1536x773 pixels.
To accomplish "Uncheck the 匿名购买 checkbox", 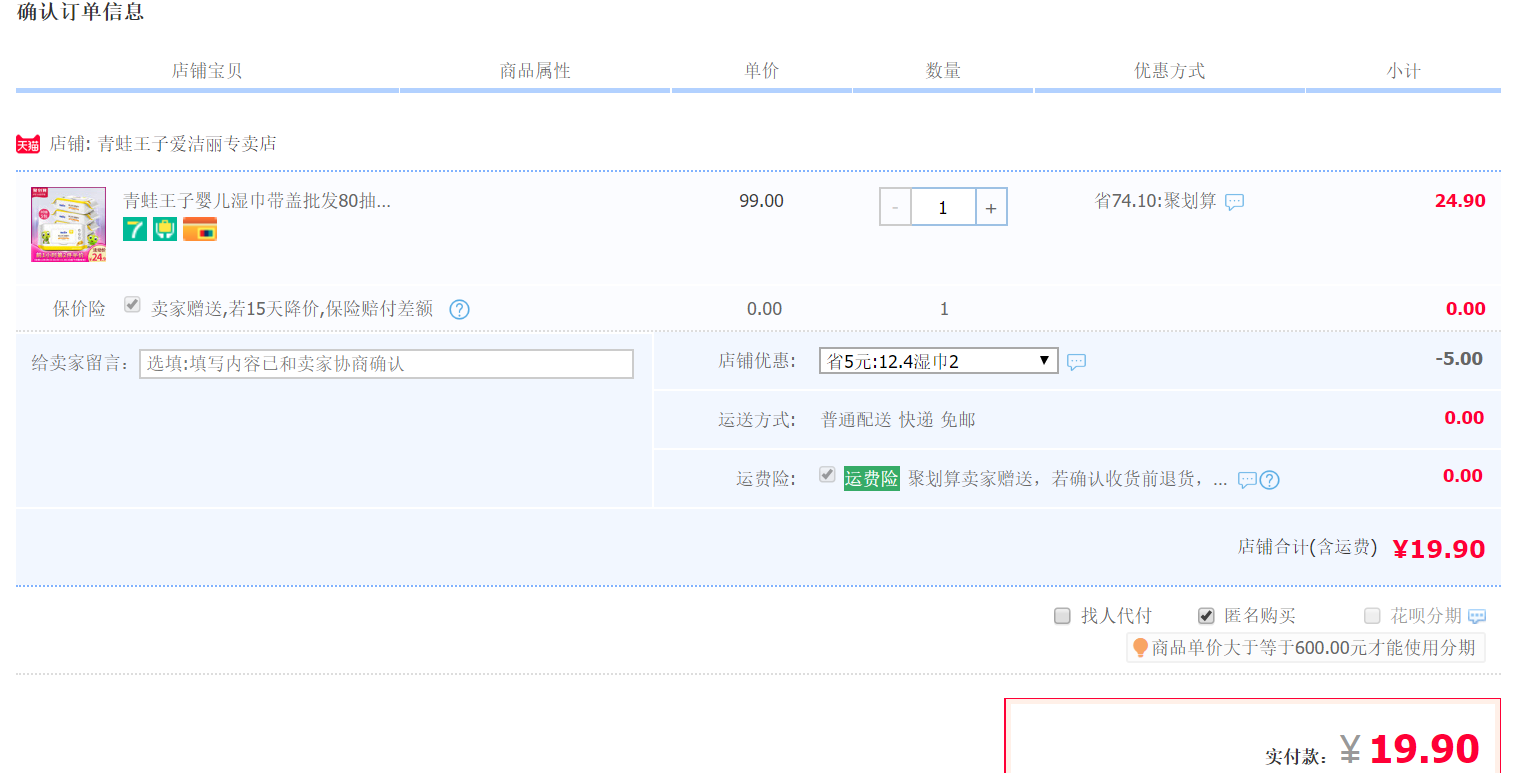I will pyautogui.click(x=1206, y=616).
